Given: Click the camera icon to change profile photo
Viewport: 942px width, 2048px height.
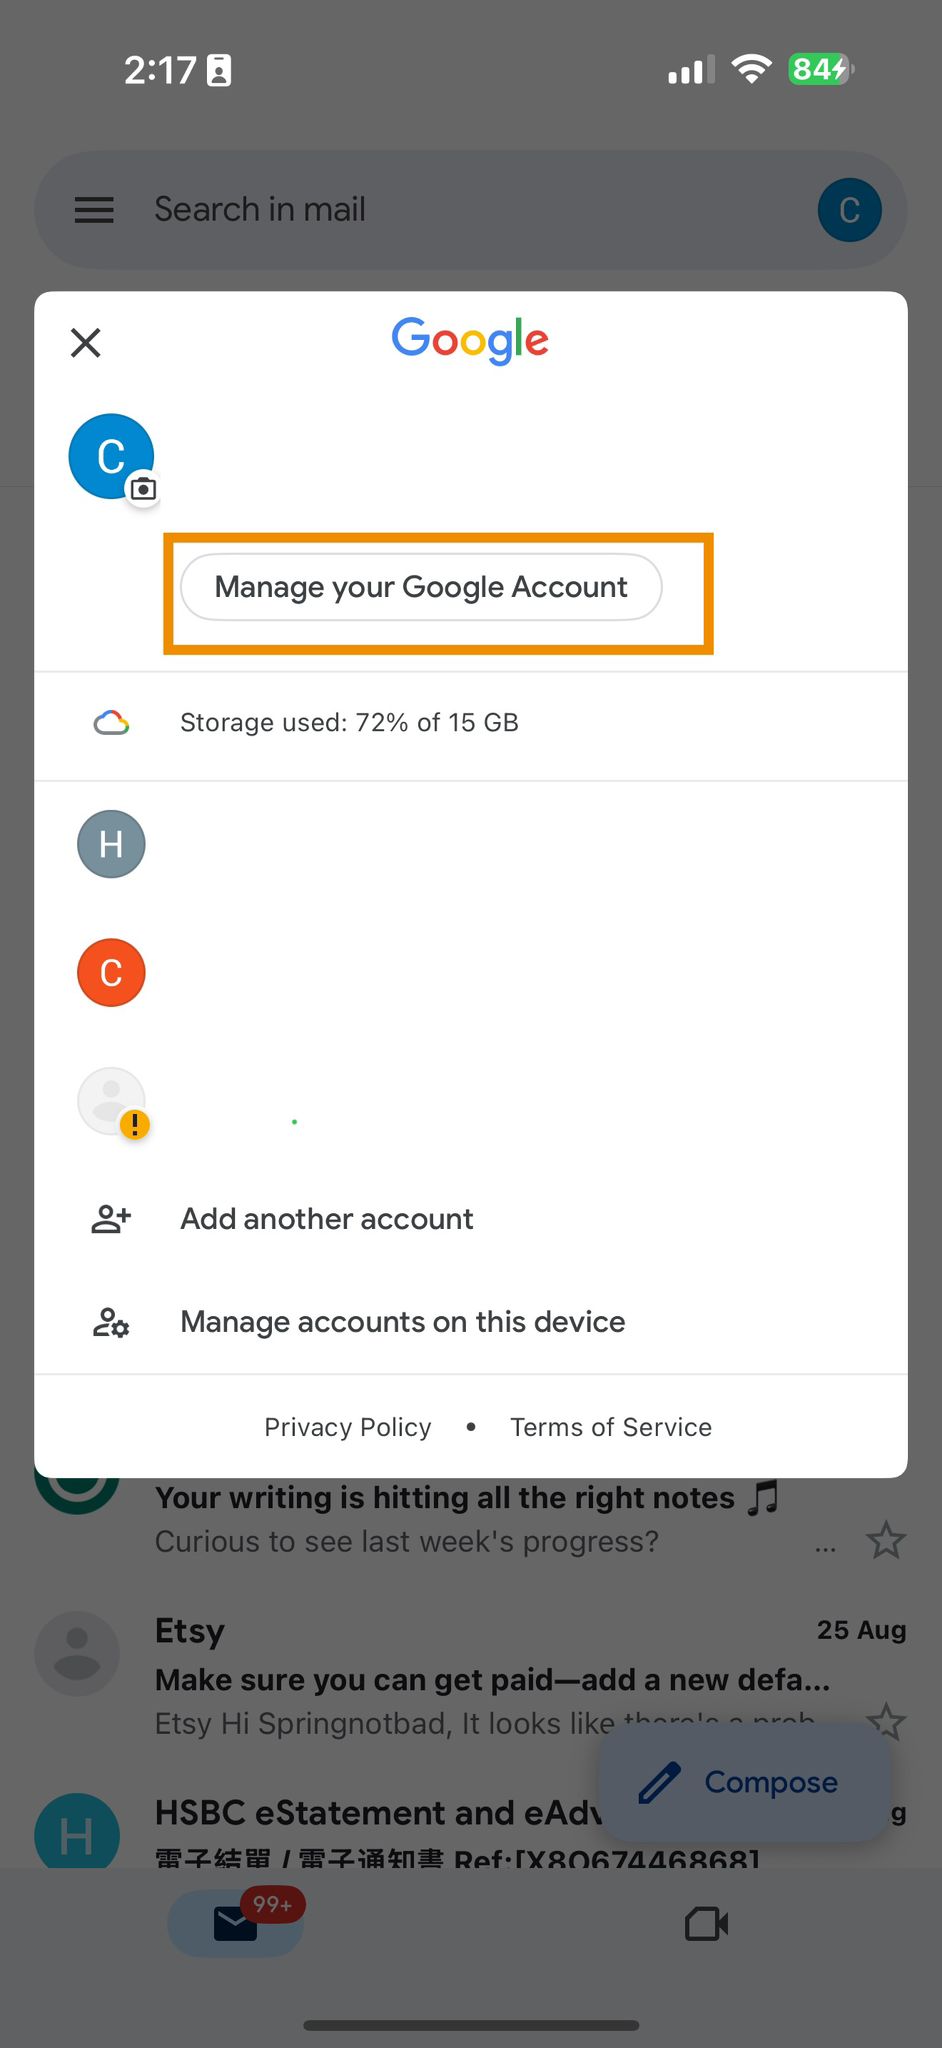Looking at the screenshot, I should (x=143, y=488).
